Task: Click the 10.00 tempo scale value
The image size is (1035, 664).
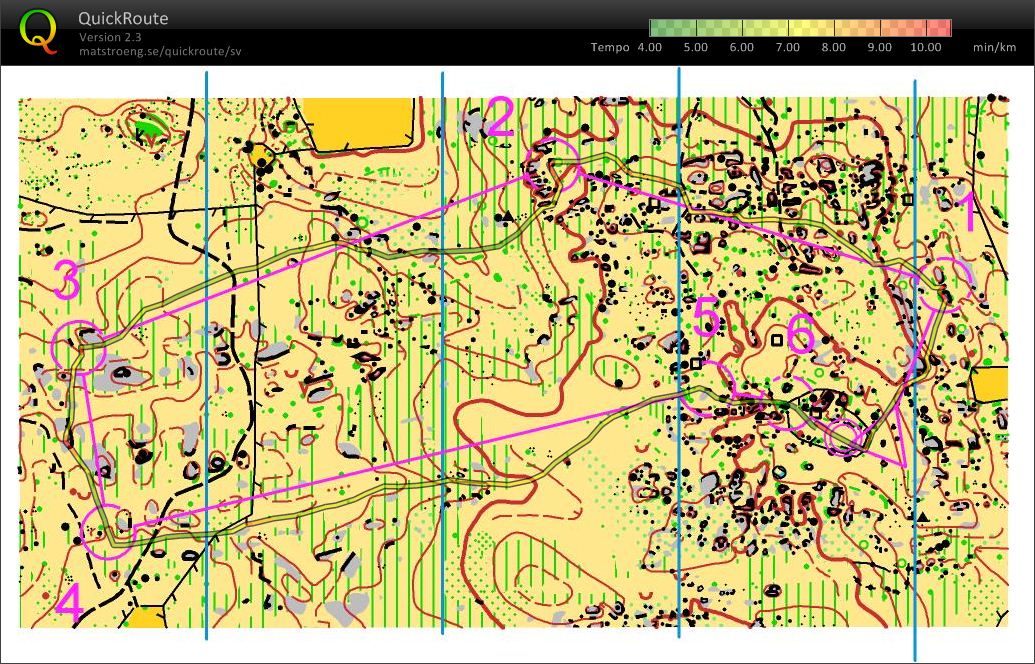Action: pyautogui.click(x=925, y=47)
